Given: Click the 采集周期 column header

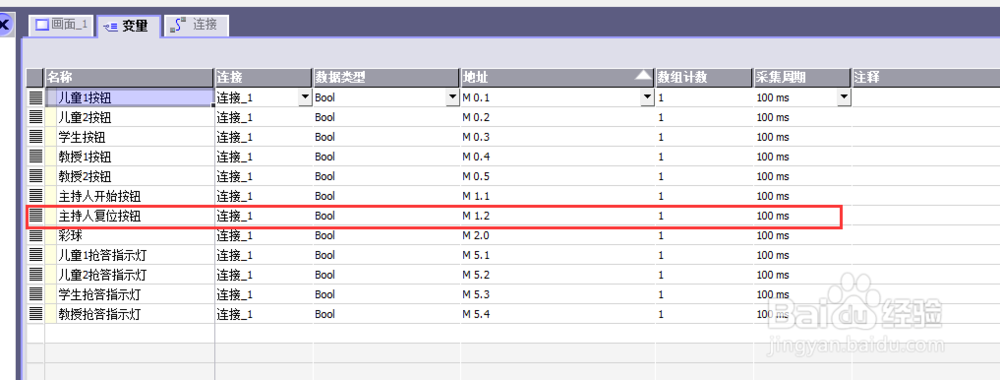Looking at the screenshot, I should point(802,78).
